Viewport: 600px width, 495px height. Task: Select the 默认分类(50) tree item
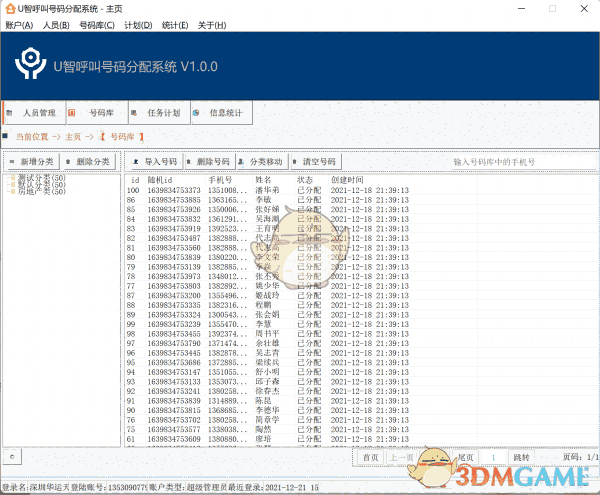[42, 185]
